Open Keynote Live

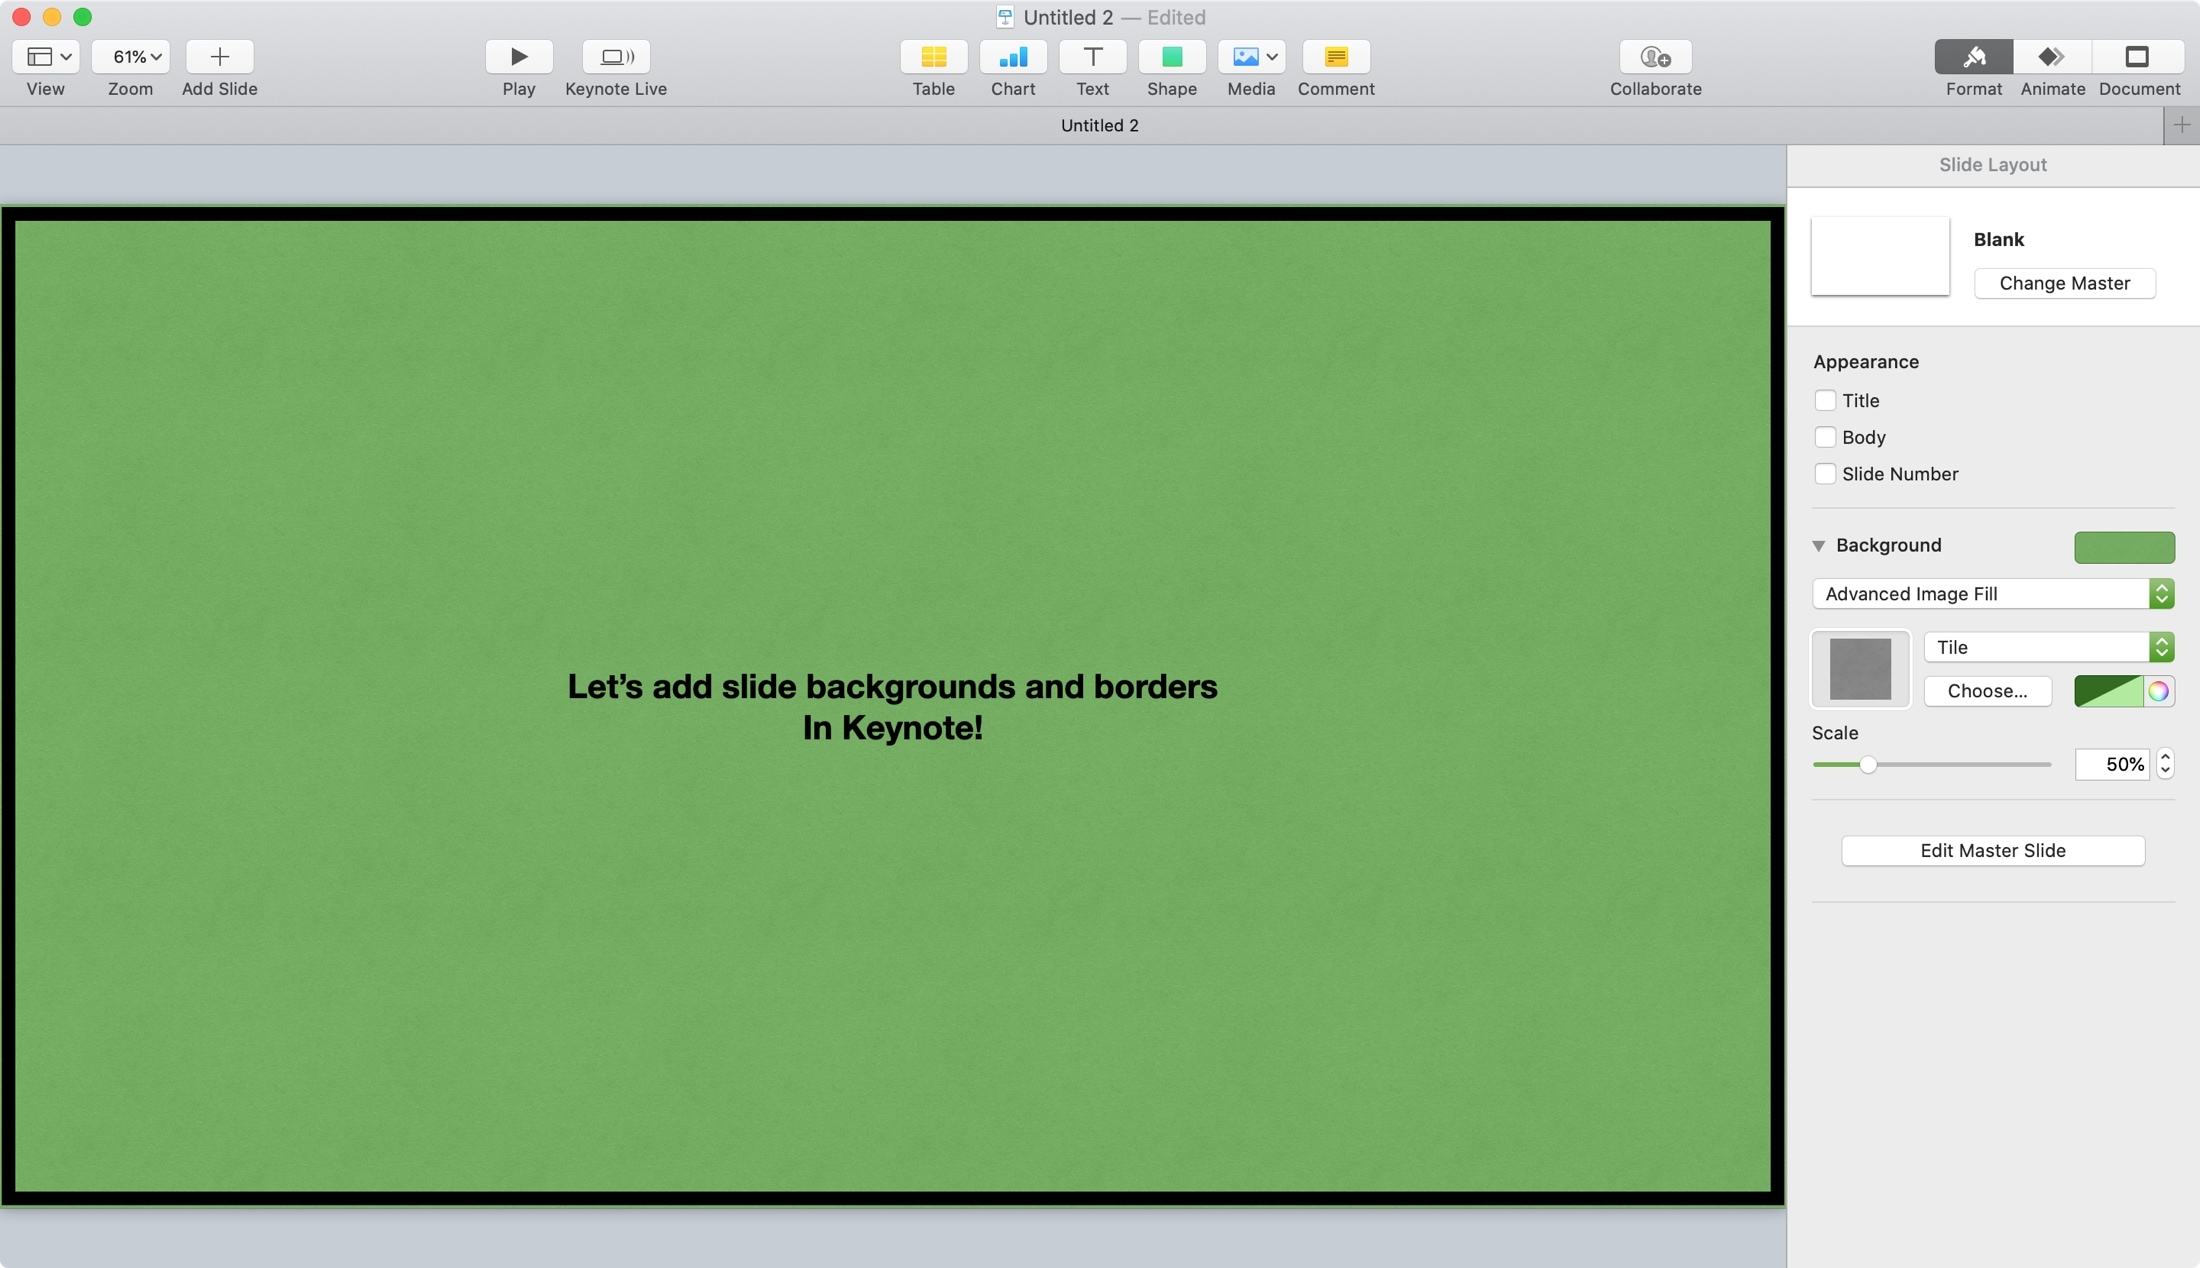pos(616,57)
